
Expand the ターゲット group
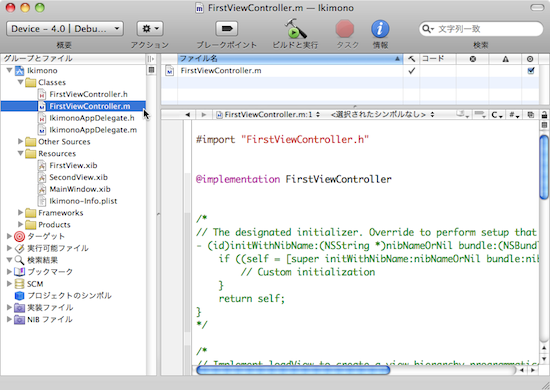click(x=9, y=236)
